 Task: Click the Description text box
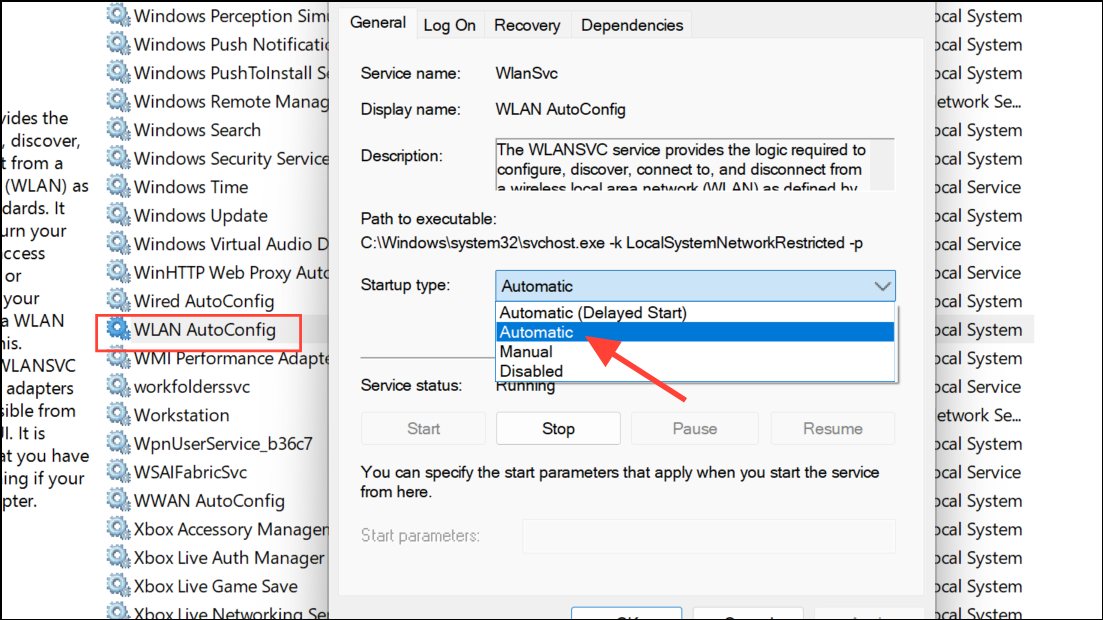(695, 165)
